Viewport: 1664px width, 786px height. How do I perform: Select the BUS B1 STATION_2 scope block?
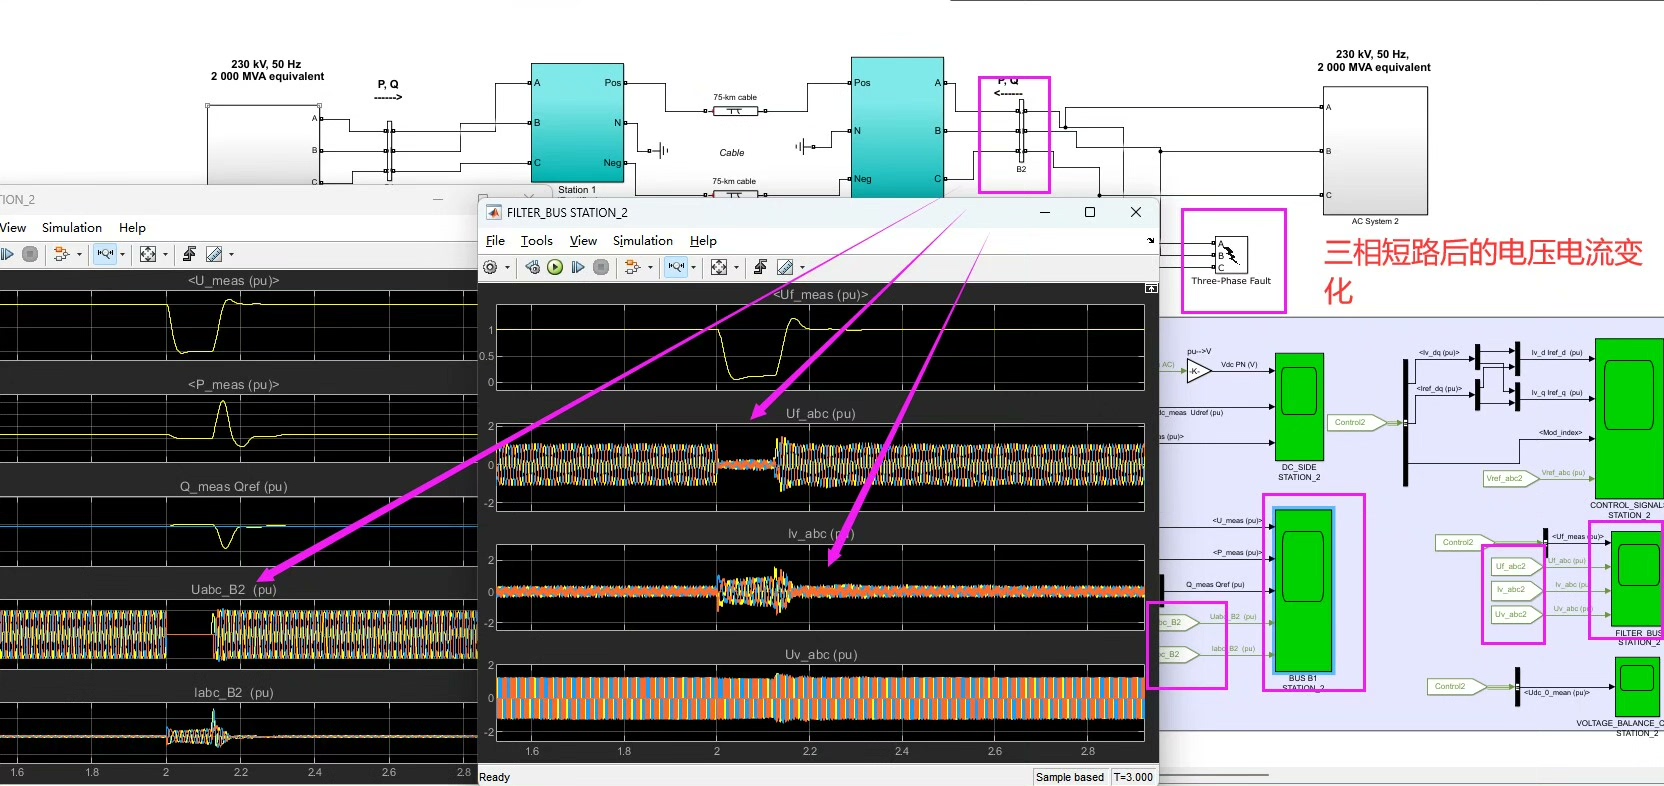pyautogui.click(x=1303, y=590)
